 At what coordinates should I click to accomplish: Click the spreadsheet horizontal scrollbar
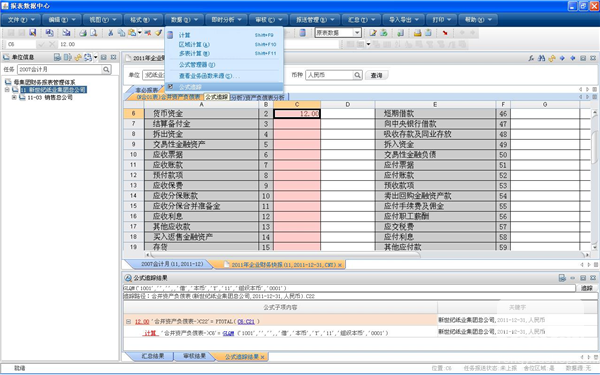285,254
